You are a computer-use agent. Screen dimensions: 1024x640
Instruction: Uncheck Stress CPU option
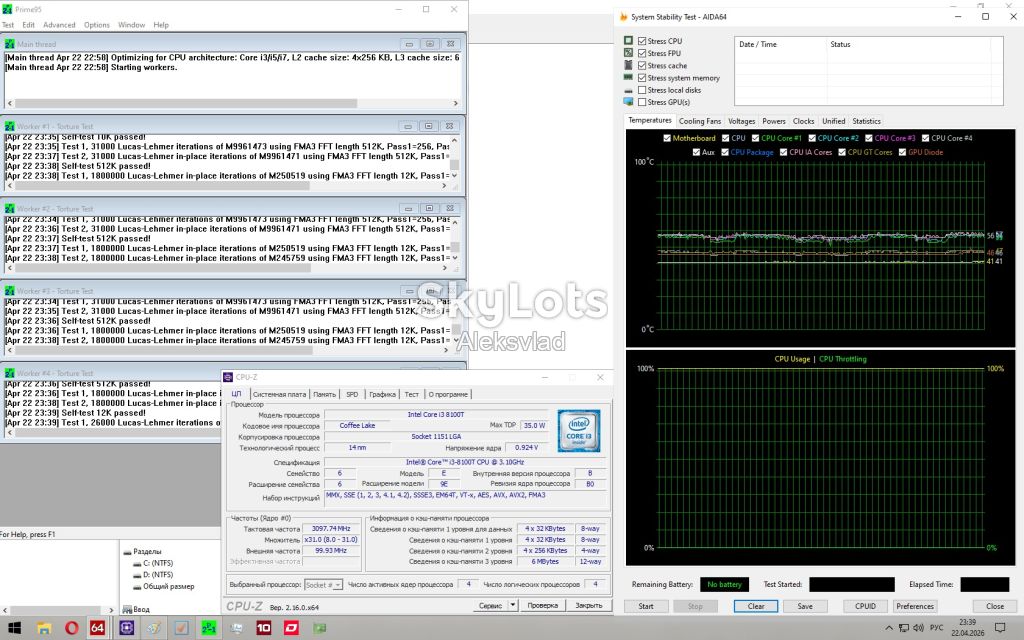click(x=642, y=40)
